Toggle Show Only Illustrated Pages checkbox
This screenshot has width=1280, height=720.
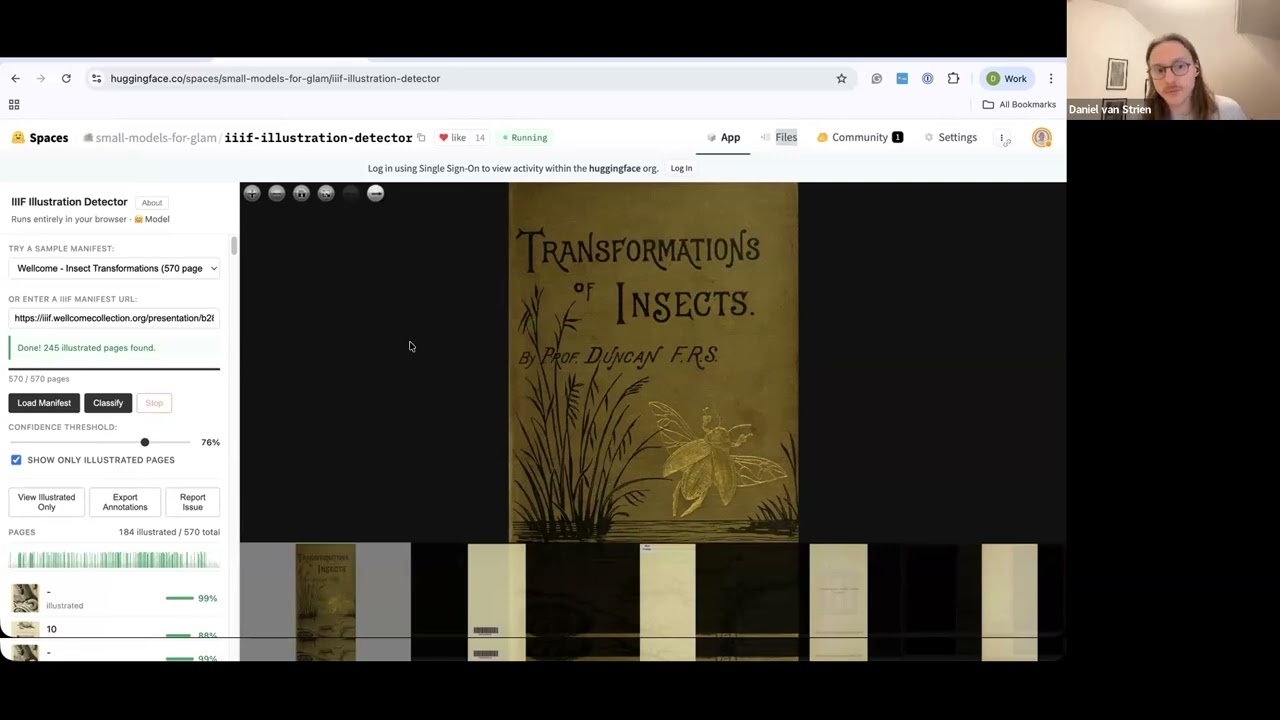pyautogui.click(x=16, y=460)
